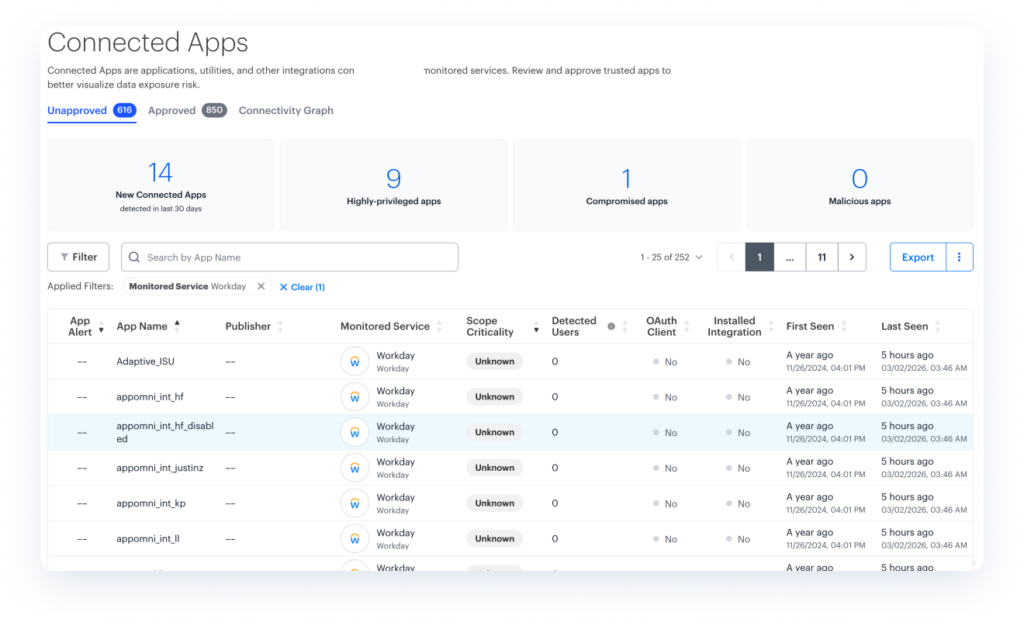
Task: Click the Workday logo in appomni_int_kp row
Action: pyautogui.click(x=354, y=503)
